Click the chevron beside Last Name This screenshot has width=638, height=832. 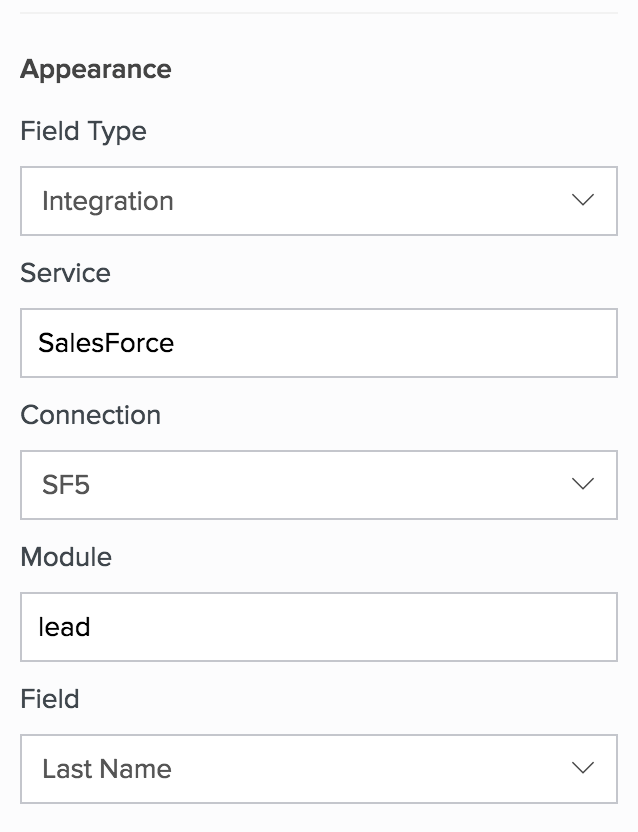coord(582,768)
